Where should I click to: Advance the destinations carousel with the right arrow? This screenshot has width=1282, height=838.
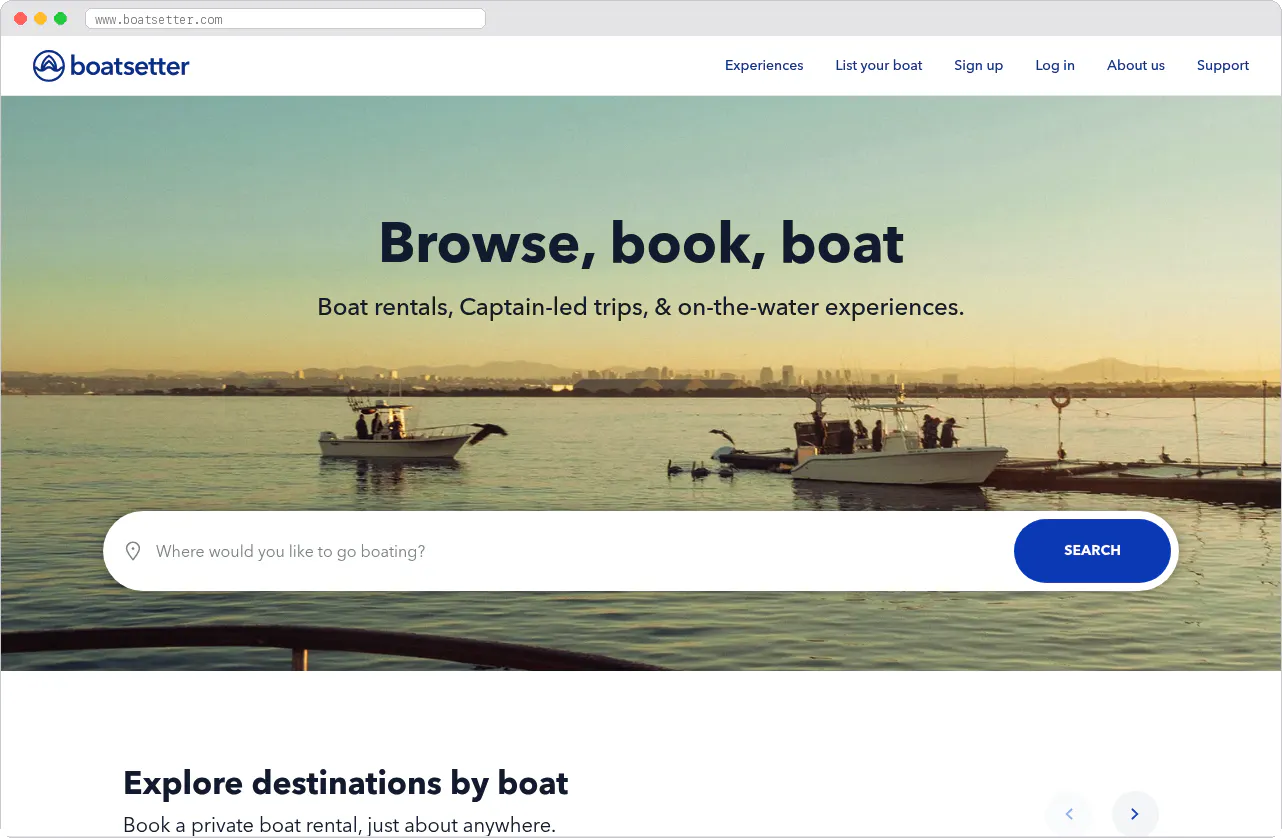tap(1135, 814)
